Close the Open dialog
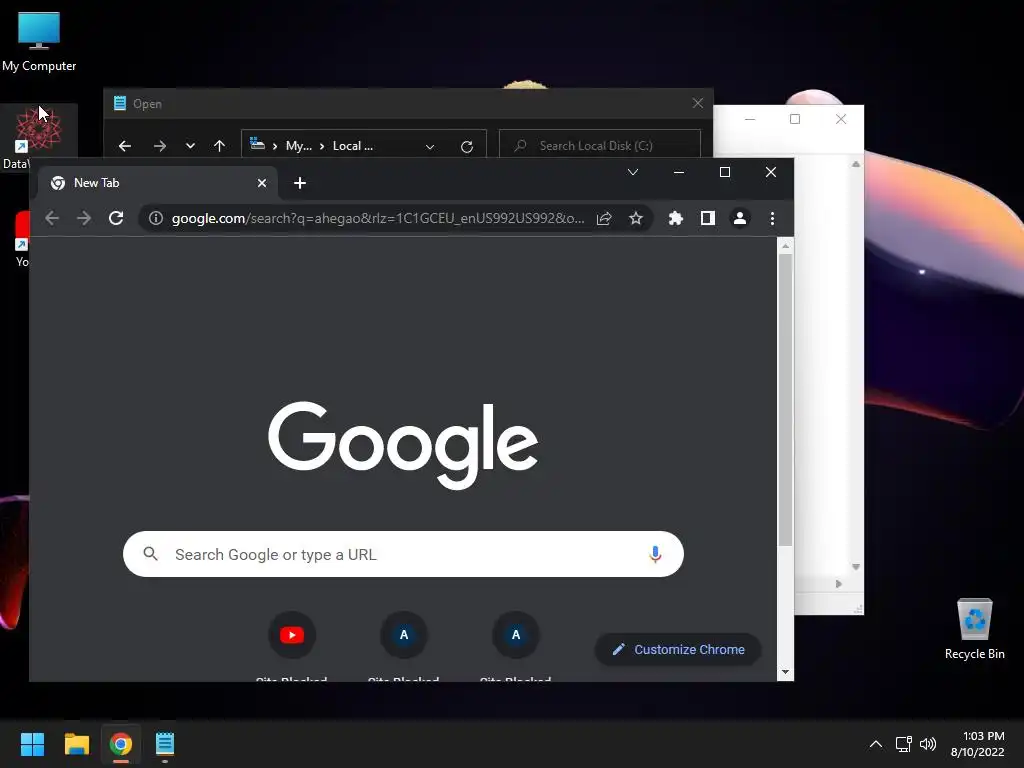The image size is (1024, 768). pos(697,103)
